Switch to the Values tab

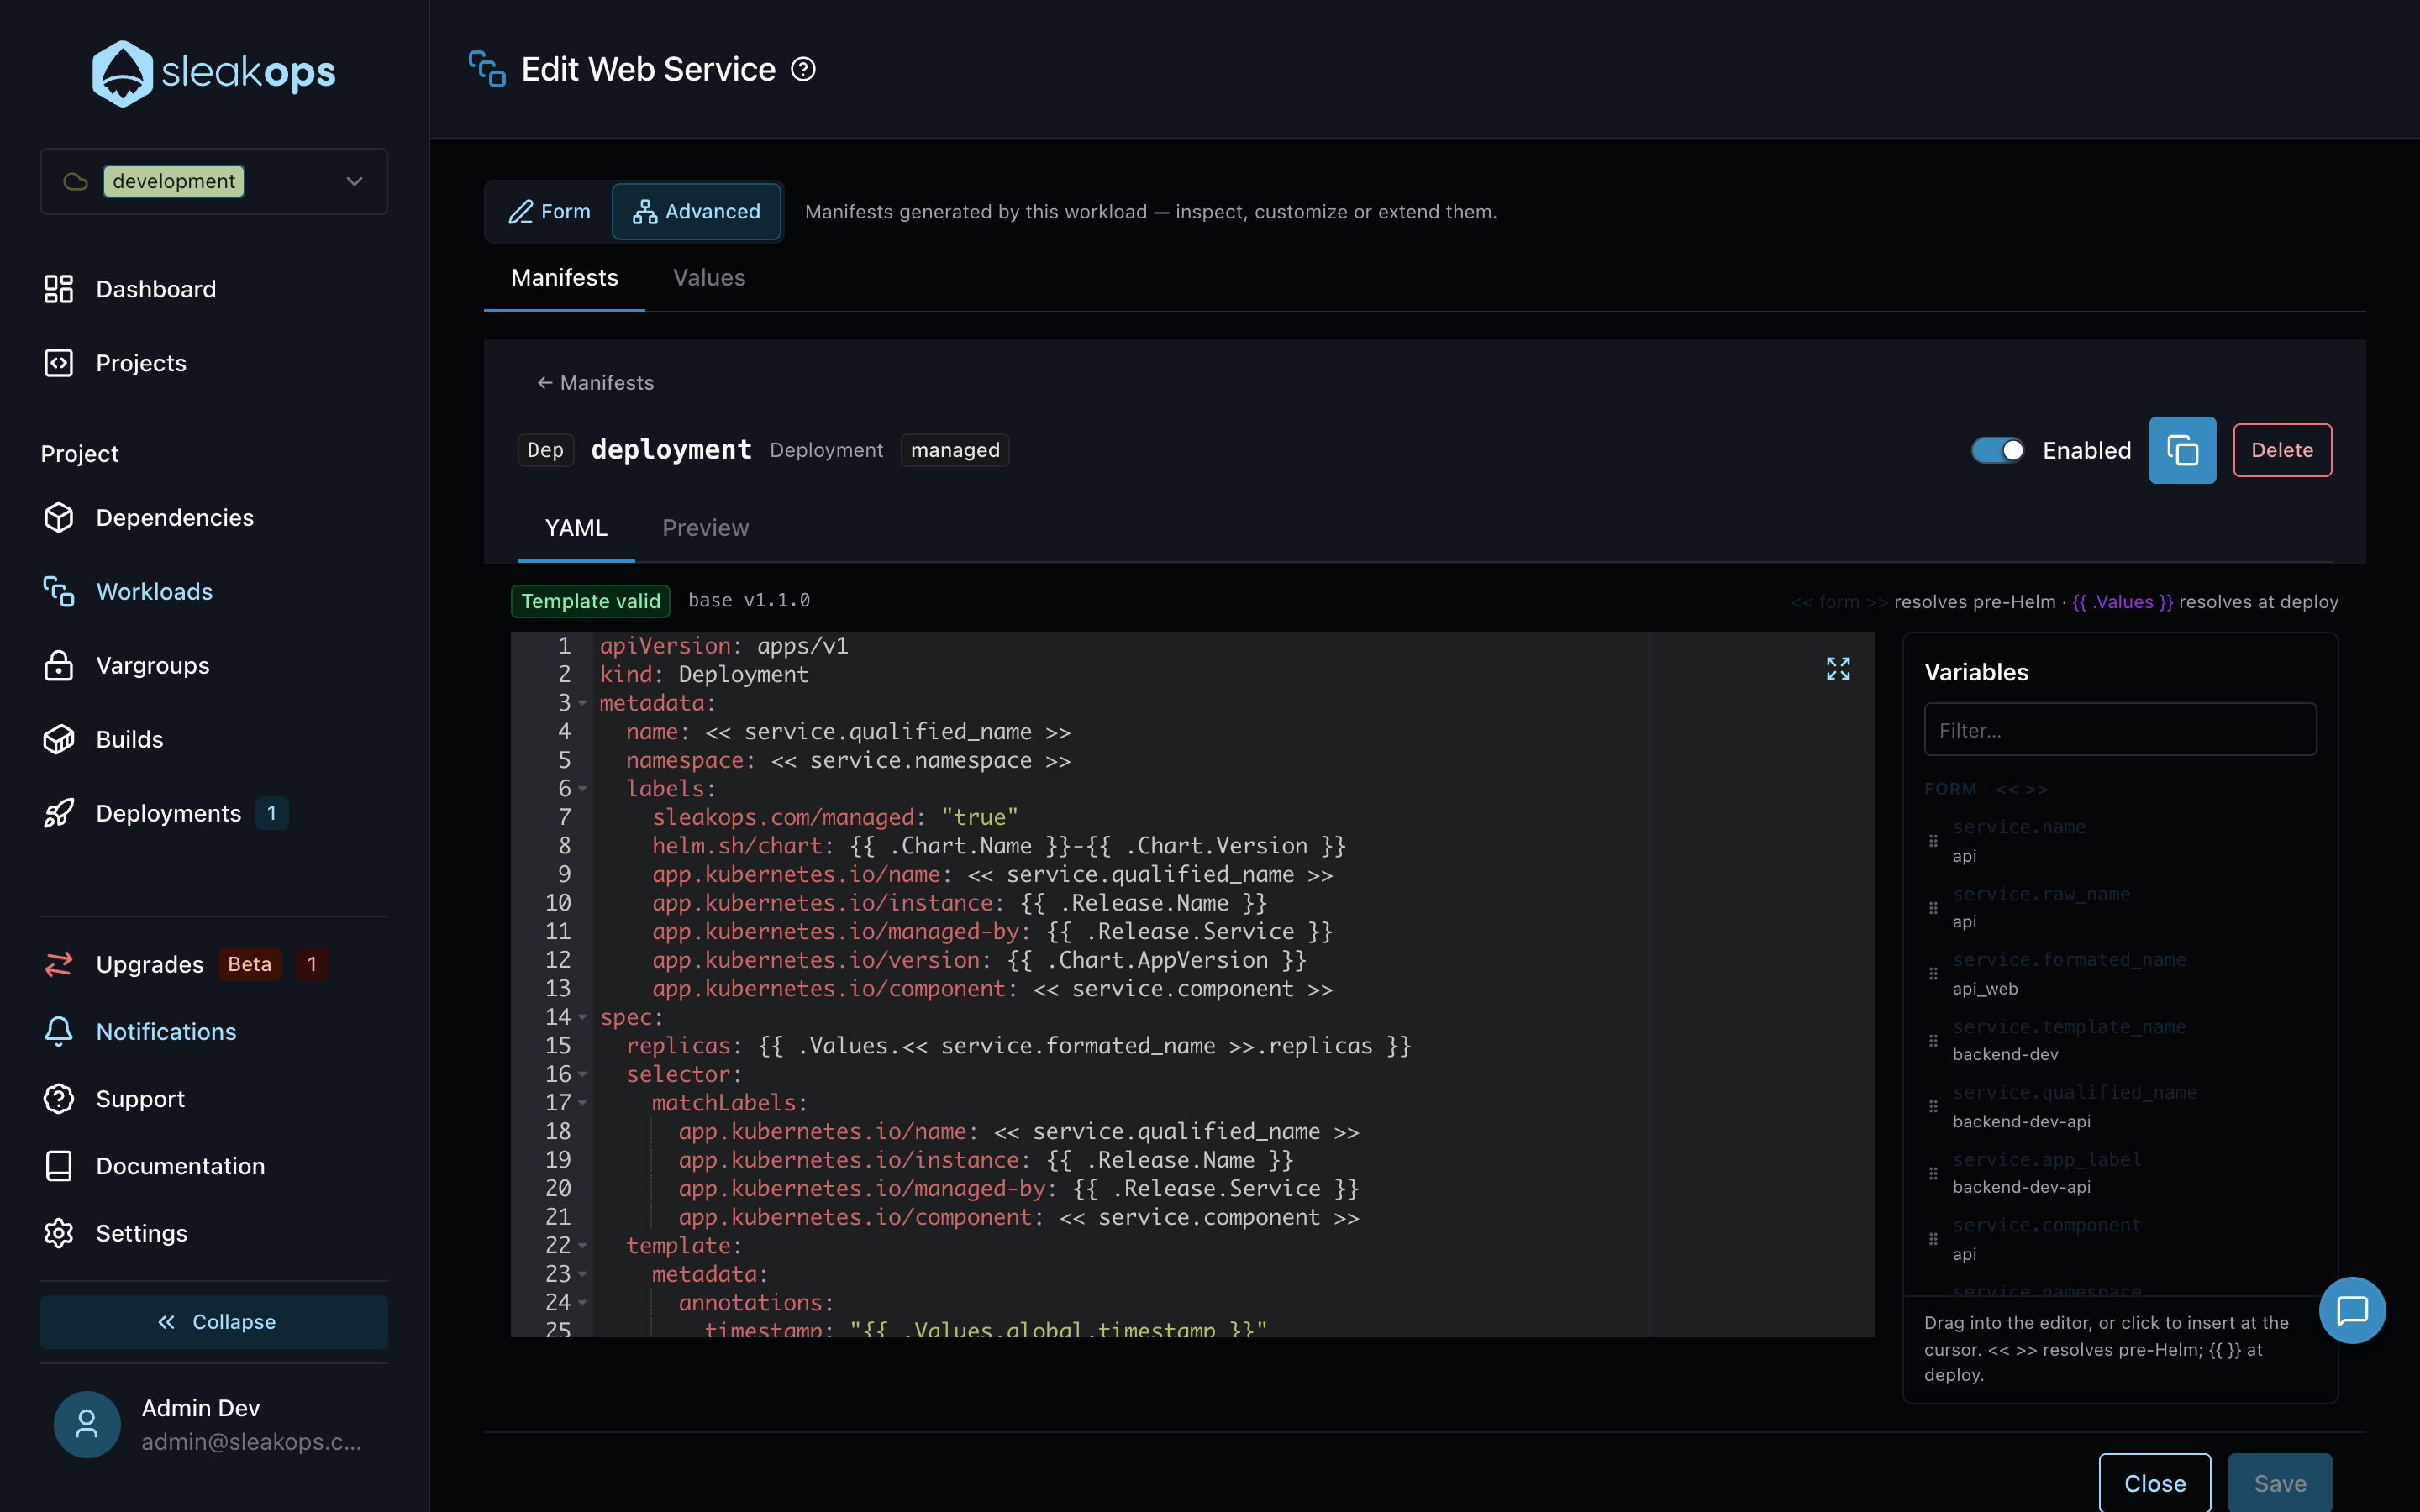tap(709, 278)
